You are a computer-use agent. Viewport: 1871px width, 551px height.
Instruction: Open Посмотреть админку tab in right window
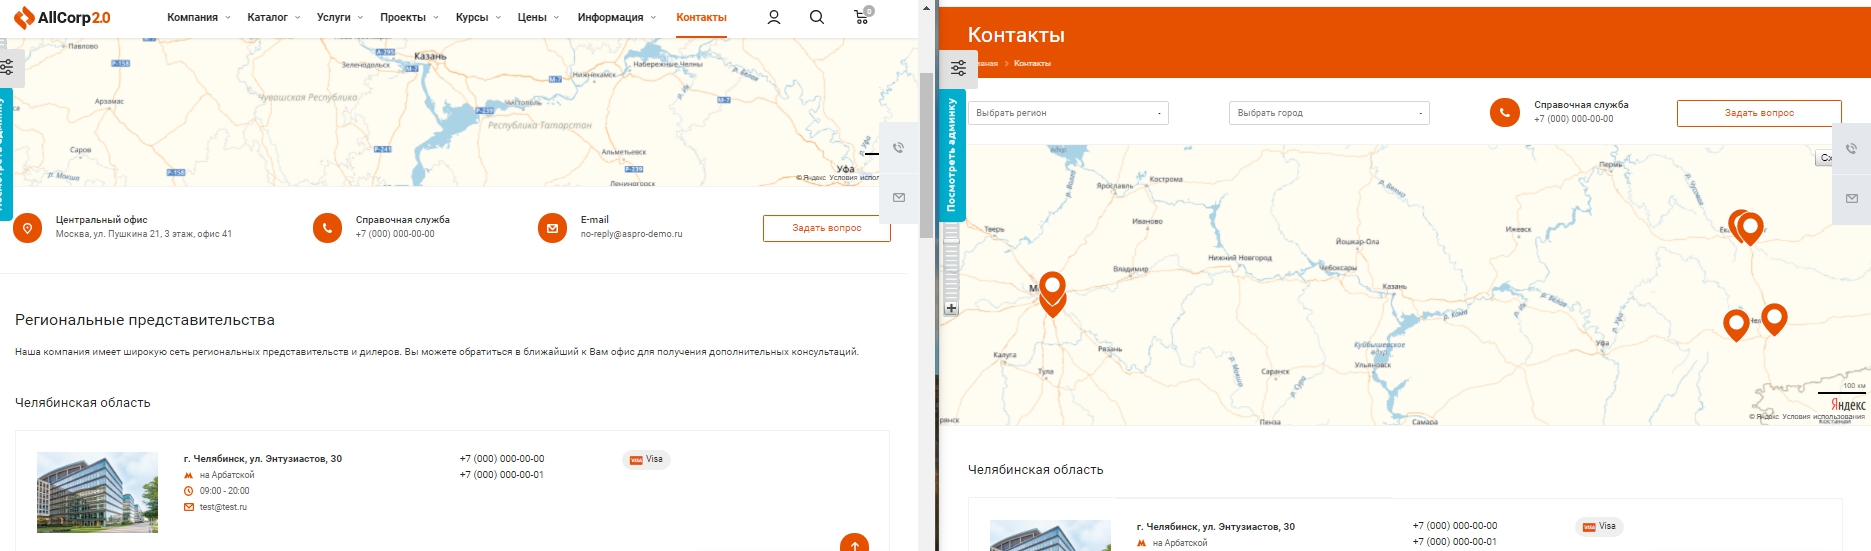pyautogui.click(x=952, y=155)
